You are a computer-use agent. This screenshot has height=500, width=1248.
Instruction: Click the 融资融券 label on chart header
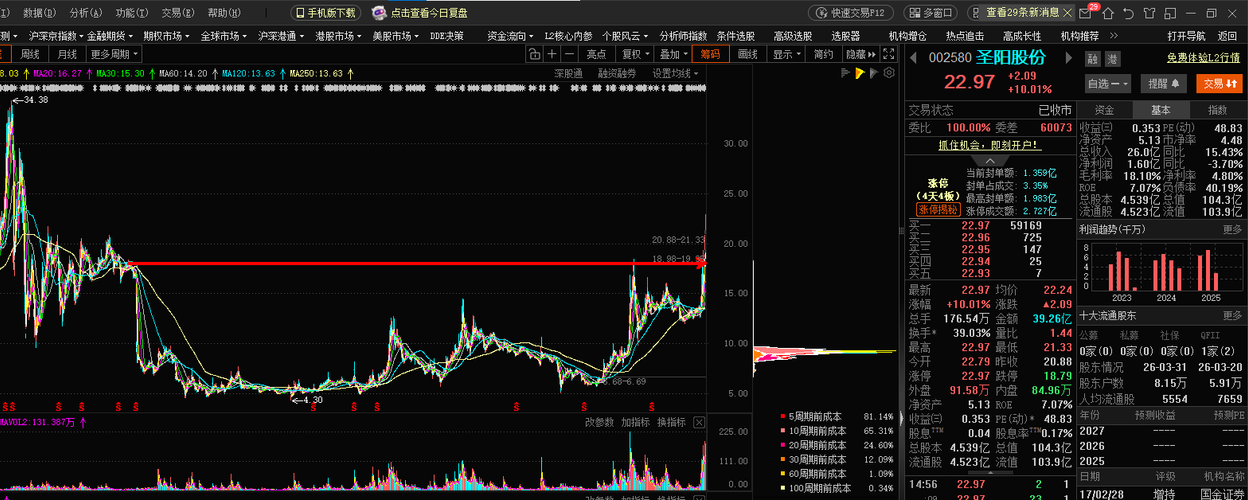[x=617, y=73]
